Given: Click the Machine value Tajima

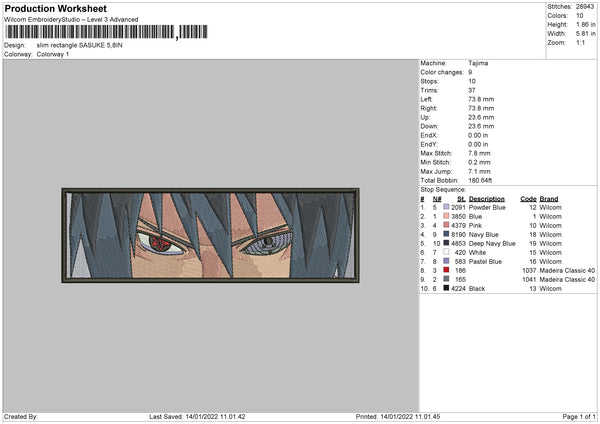Looking at the screenshot, I should (x=478, y=63).
